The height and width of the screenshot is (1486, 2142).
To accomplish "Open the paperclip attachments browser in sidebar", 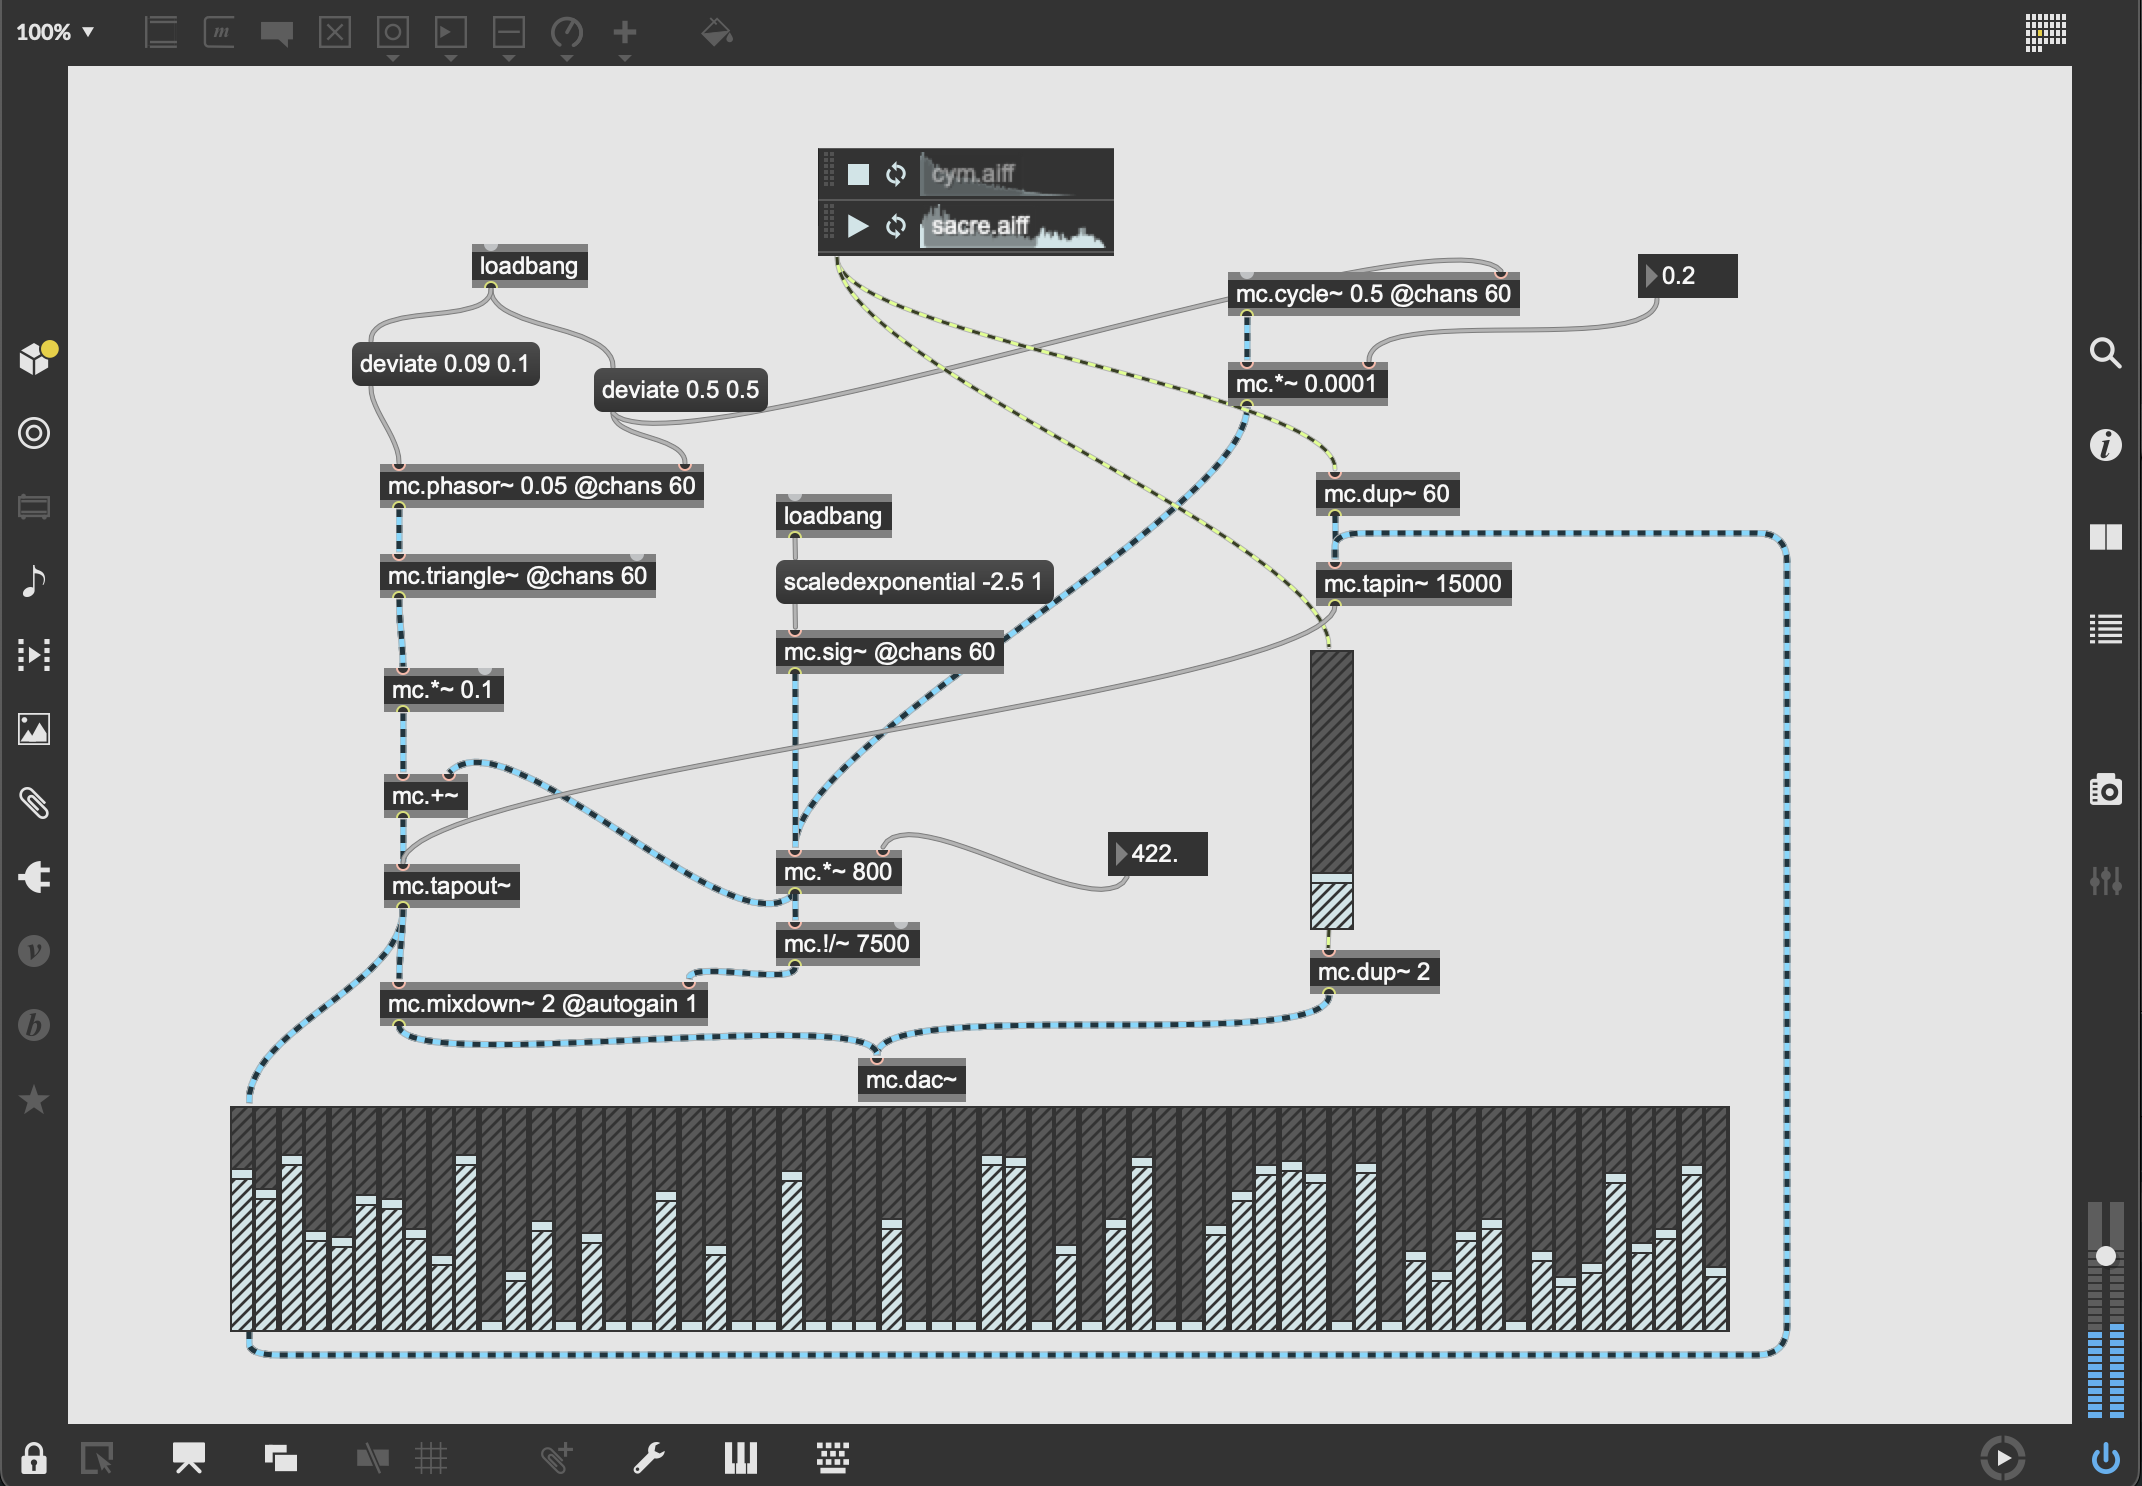I will (x=34, y=803).
